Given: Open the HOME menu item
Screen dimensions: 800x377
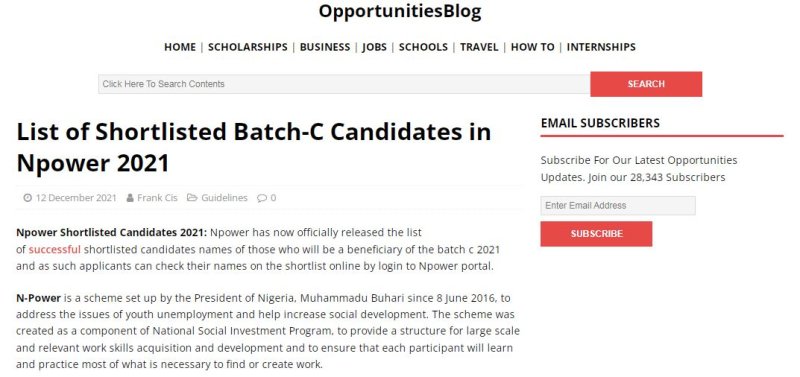Looking at the screenshot, I should (x=180, y=47).
